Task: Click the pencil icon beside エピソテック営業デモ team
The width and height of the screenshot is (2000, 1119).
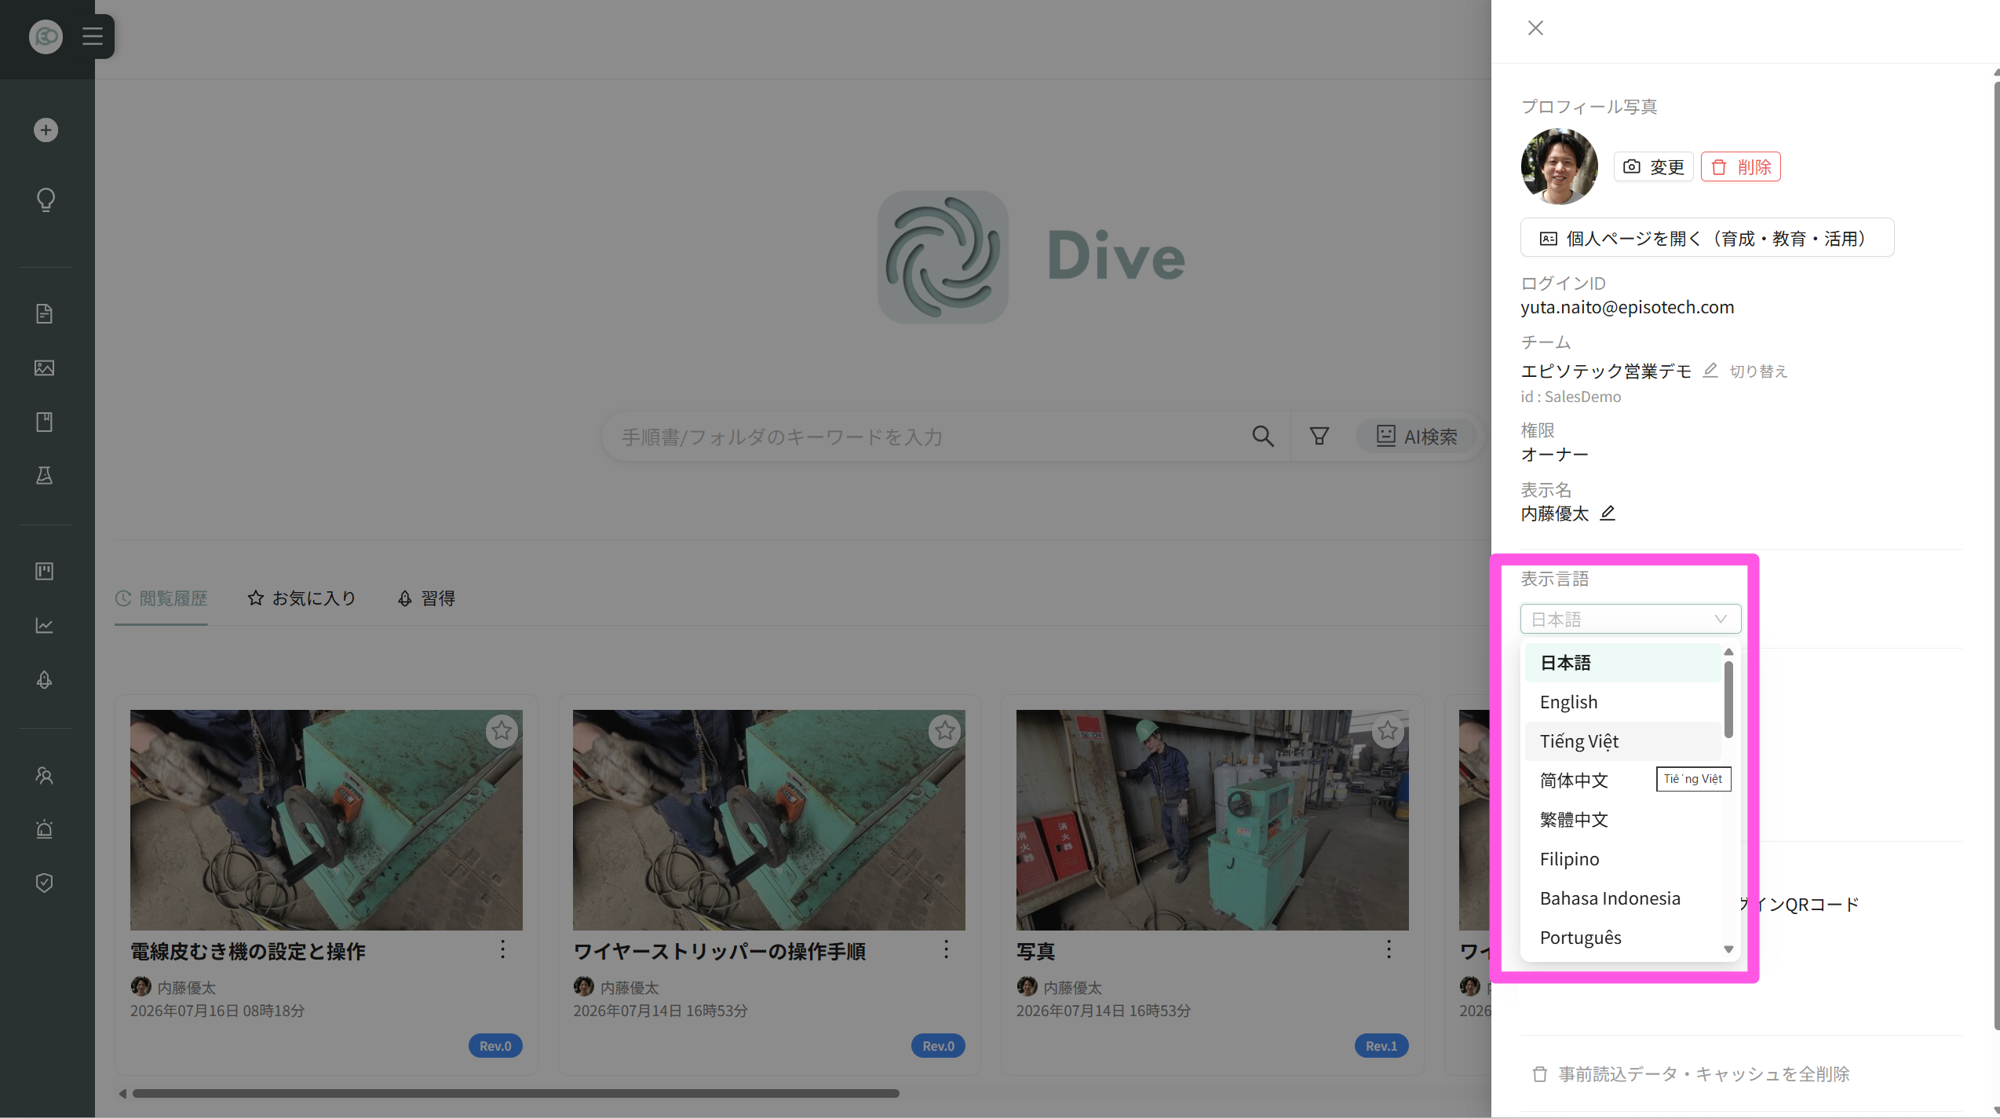Action: [x=1710, y=370]
